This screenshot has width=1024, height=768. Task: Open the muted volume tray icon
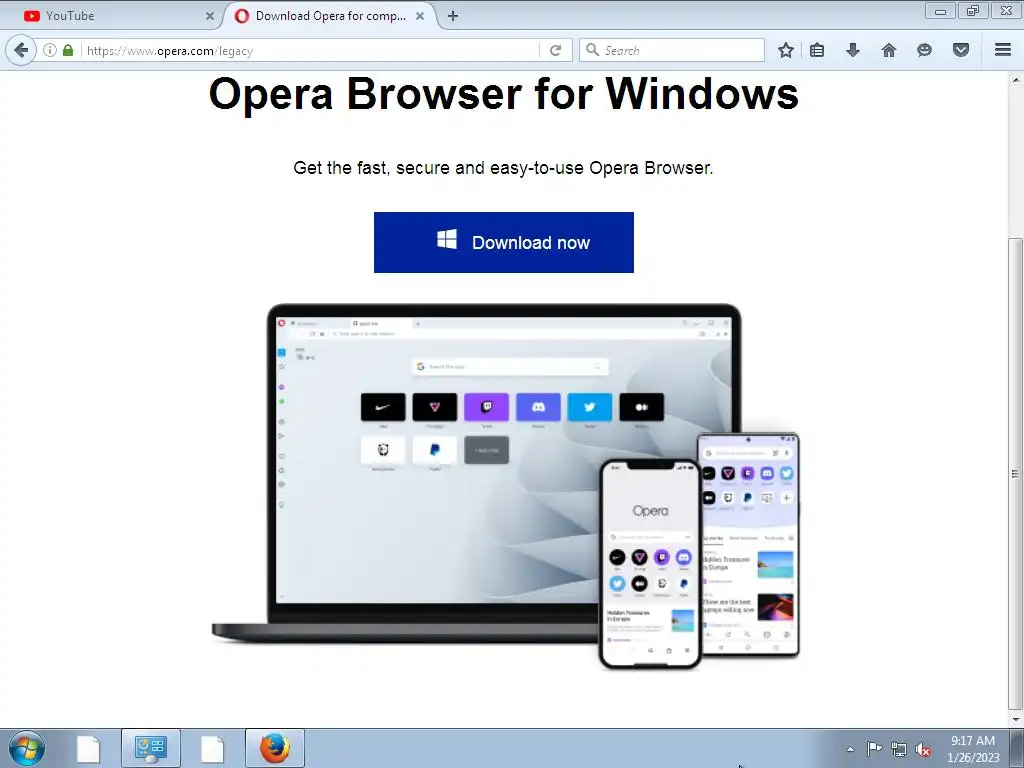click(x=923, y=750)
